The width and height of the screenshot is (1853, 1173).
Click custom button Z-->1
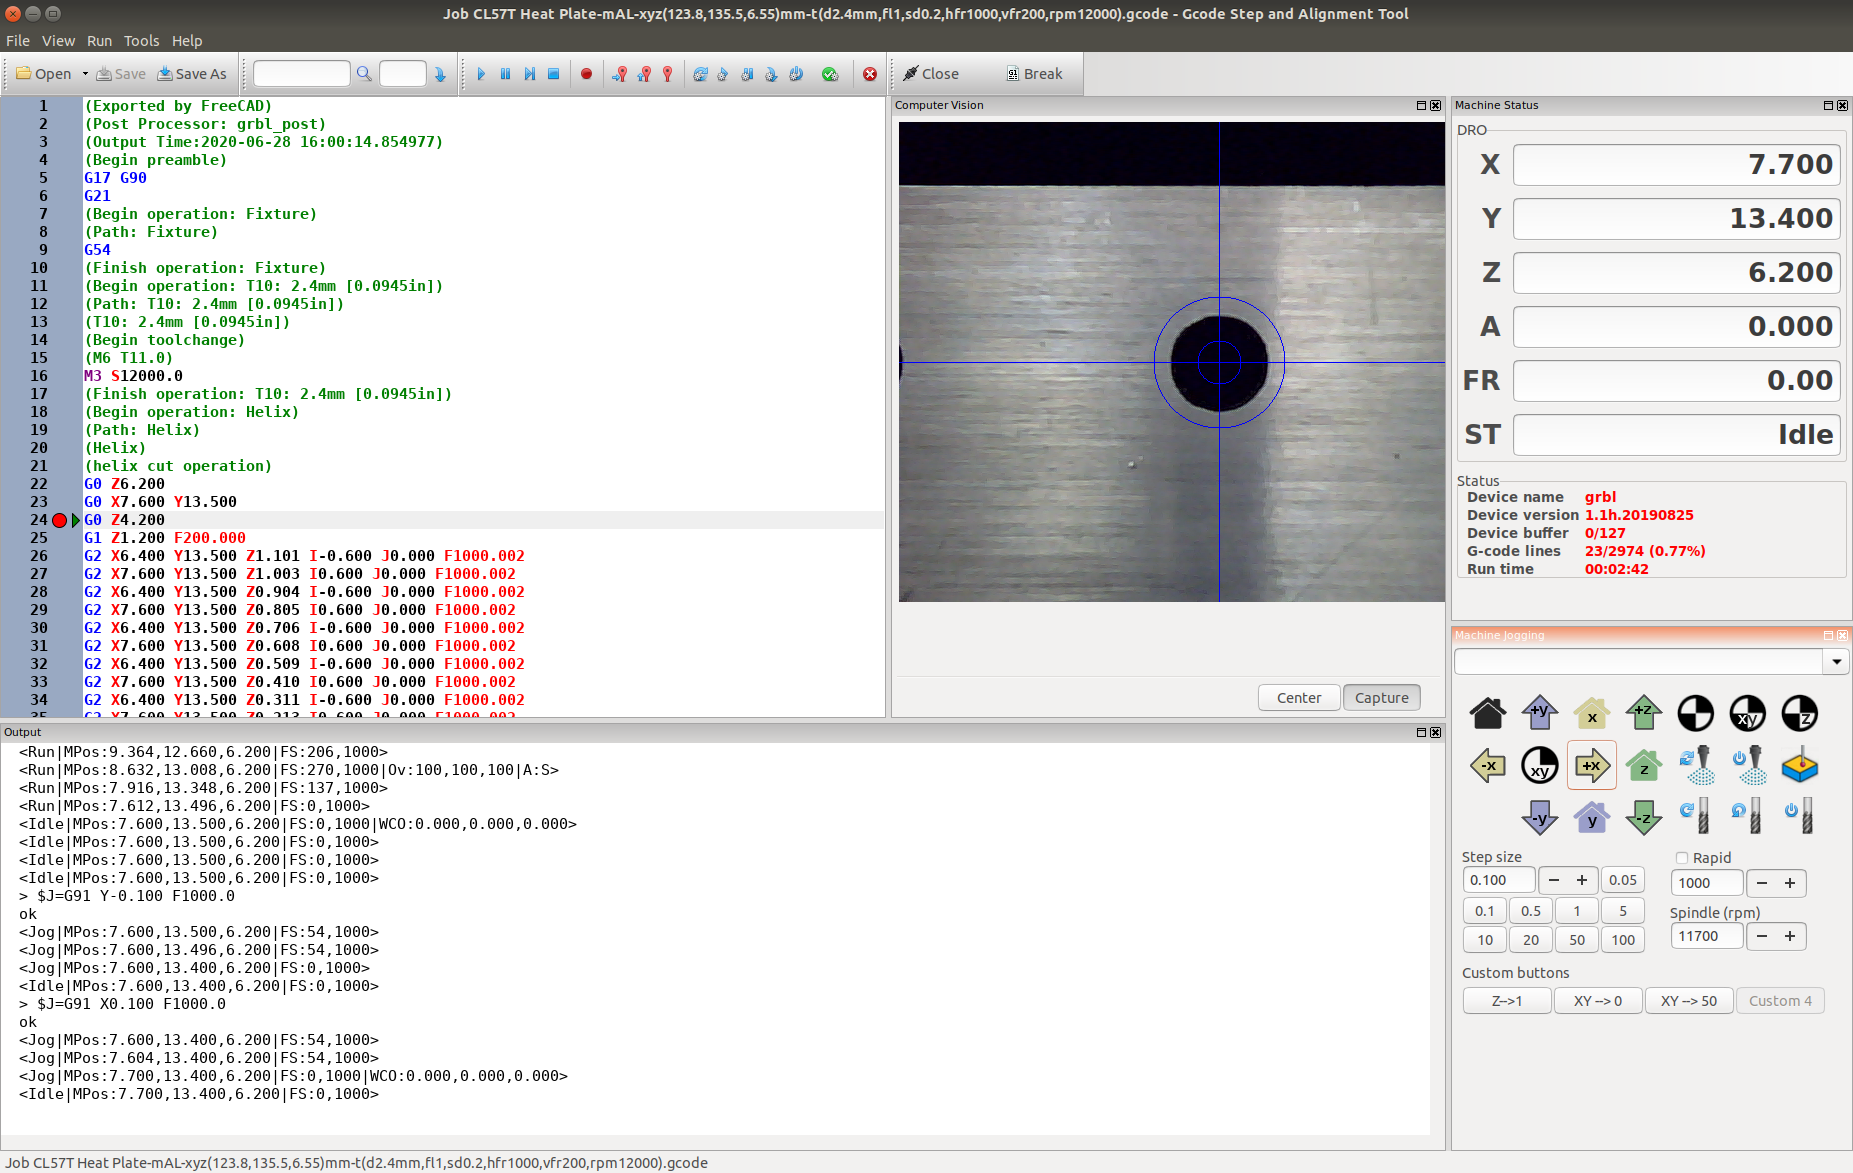pos(1507,1001)
